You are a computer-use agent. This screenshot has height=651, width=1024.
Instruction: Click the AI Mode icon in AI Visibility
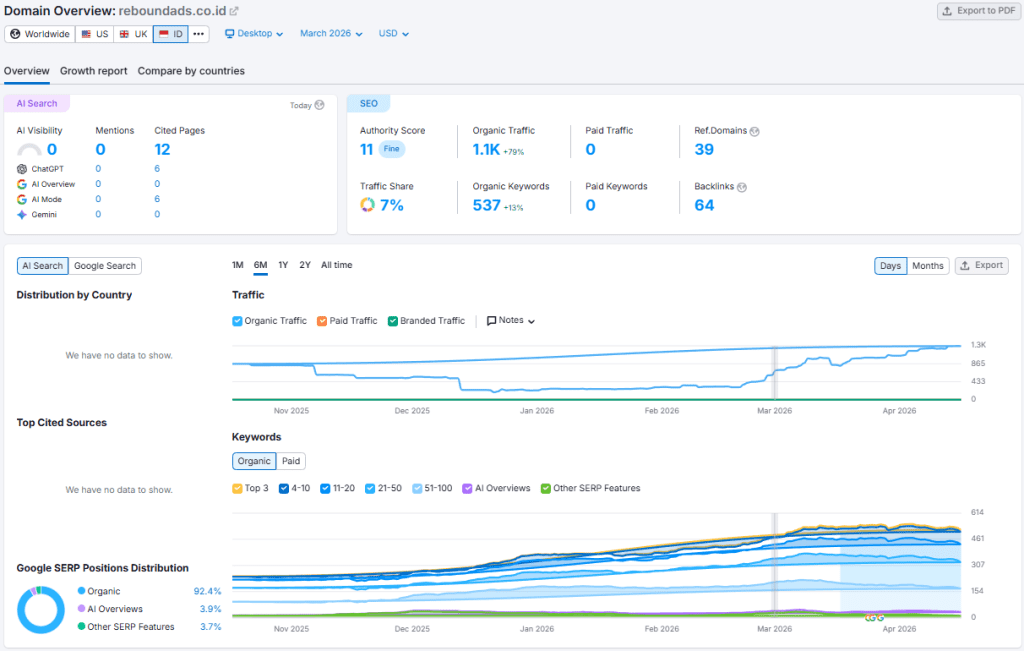click(x=22, y=199)
